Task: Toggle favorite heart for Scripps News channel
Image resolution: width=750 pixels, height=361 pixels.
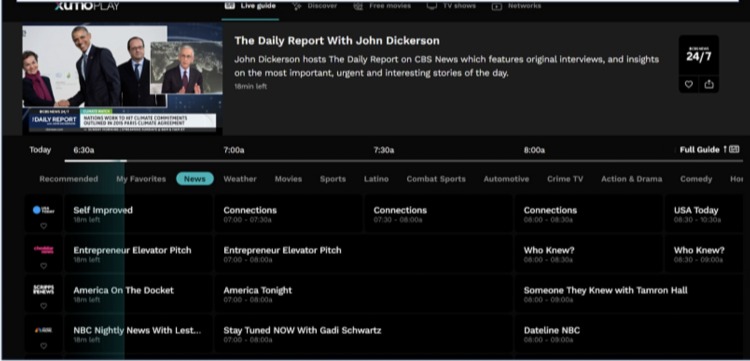Action: [x=44, y=306]
